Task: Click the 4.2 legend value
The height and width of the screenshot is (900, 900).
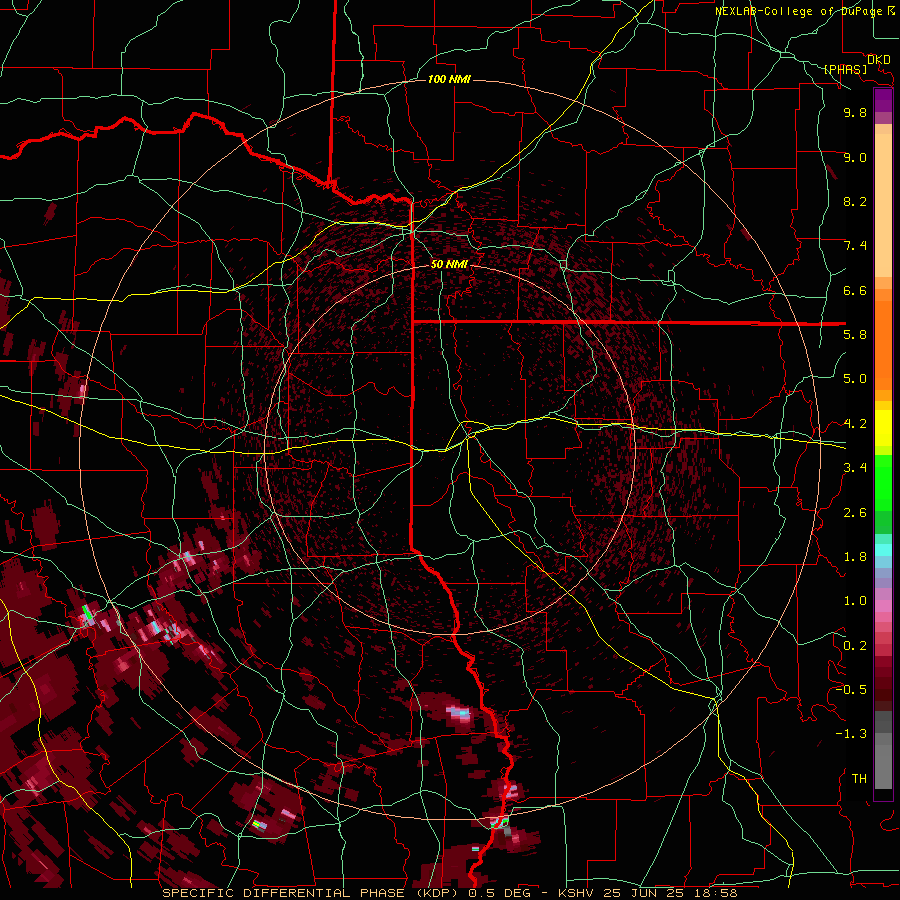Action: coord(855,424)
